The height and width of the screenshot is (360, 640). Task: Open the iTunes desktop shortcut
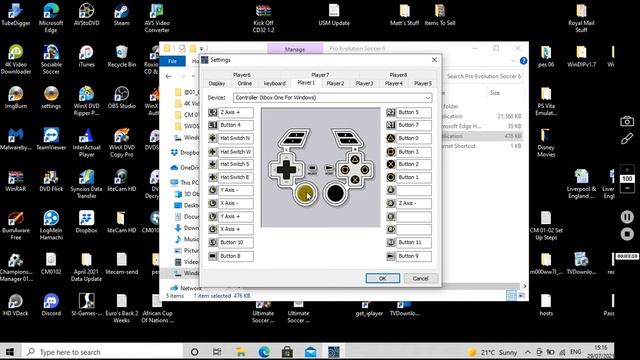(x=87, y=56)
